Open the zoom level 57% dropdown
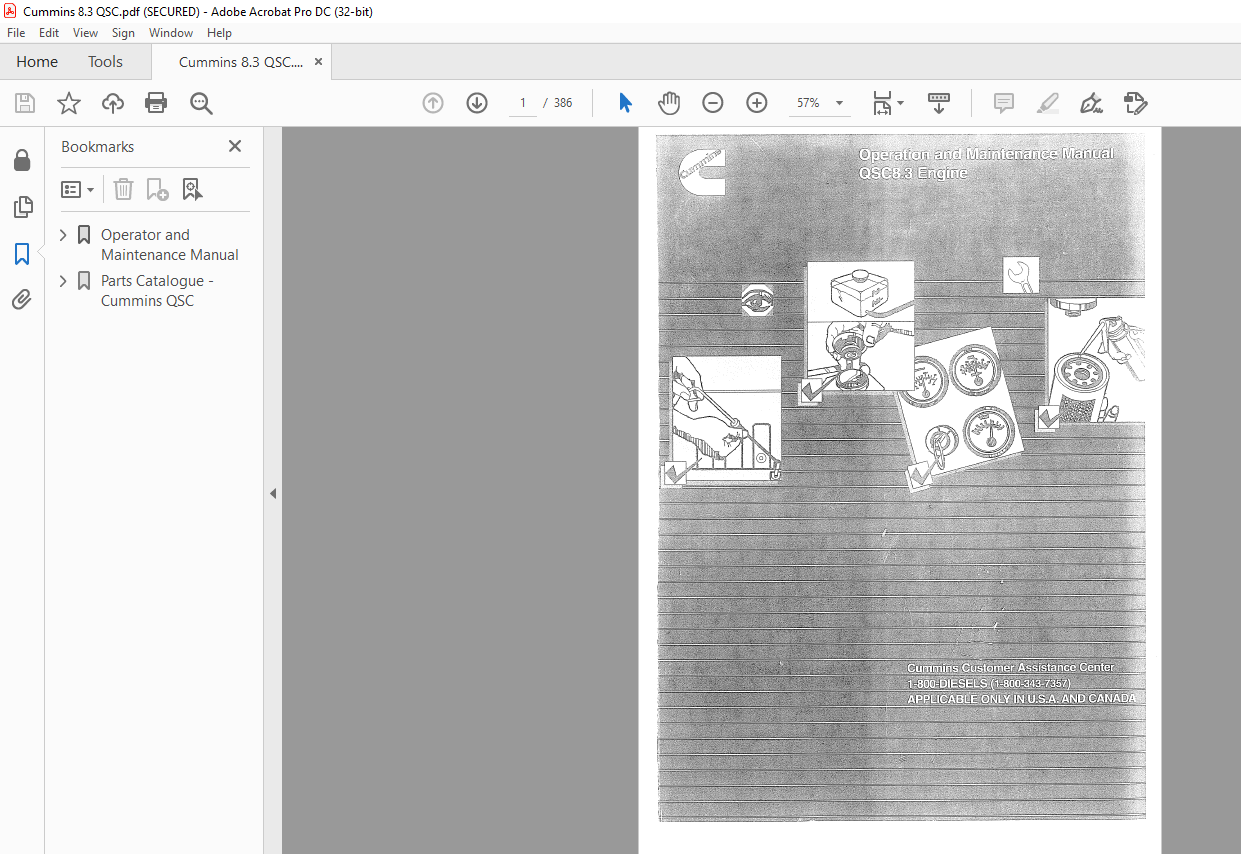This screenshot has height=854, width=1241. coord(819,103)
